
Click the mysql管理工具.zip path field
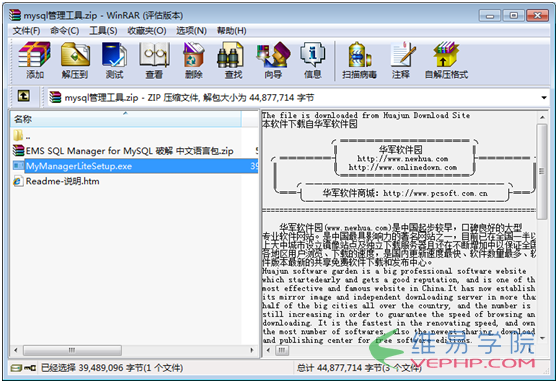pos(298,98)
